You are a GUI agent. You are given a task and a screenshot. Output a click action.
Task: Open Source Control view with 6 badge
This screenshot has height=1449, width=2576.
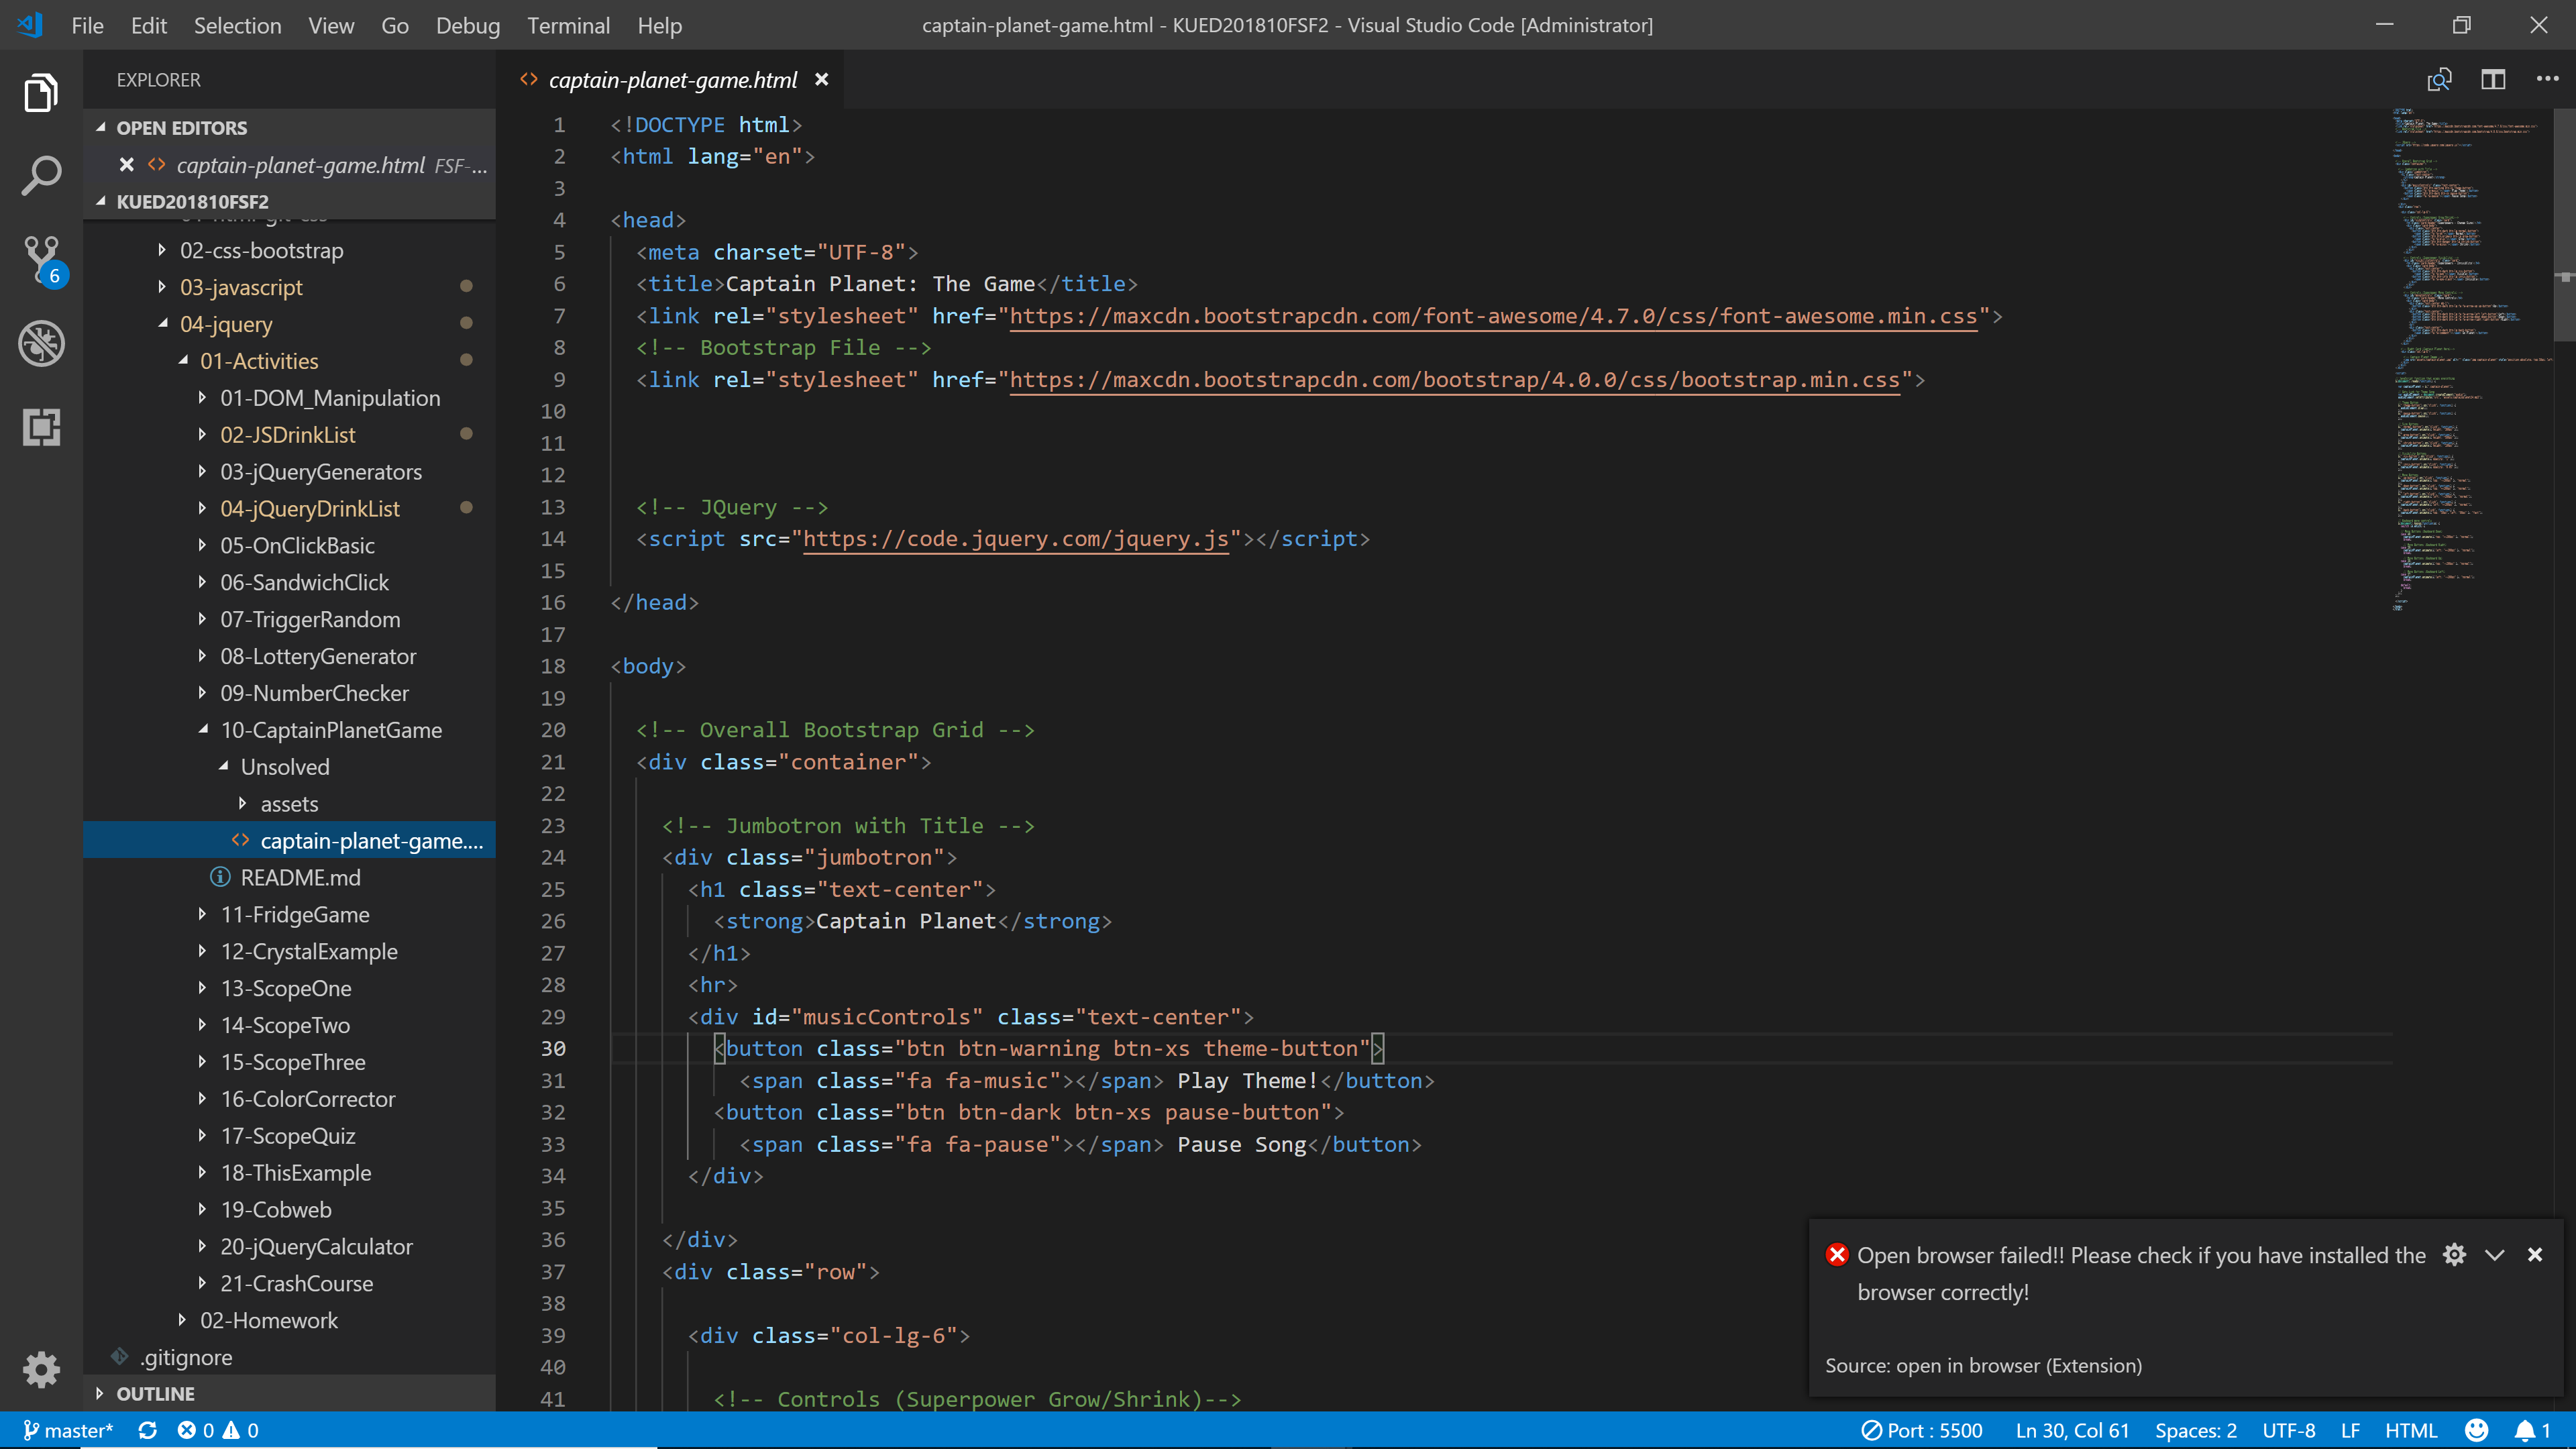[41, 259]
